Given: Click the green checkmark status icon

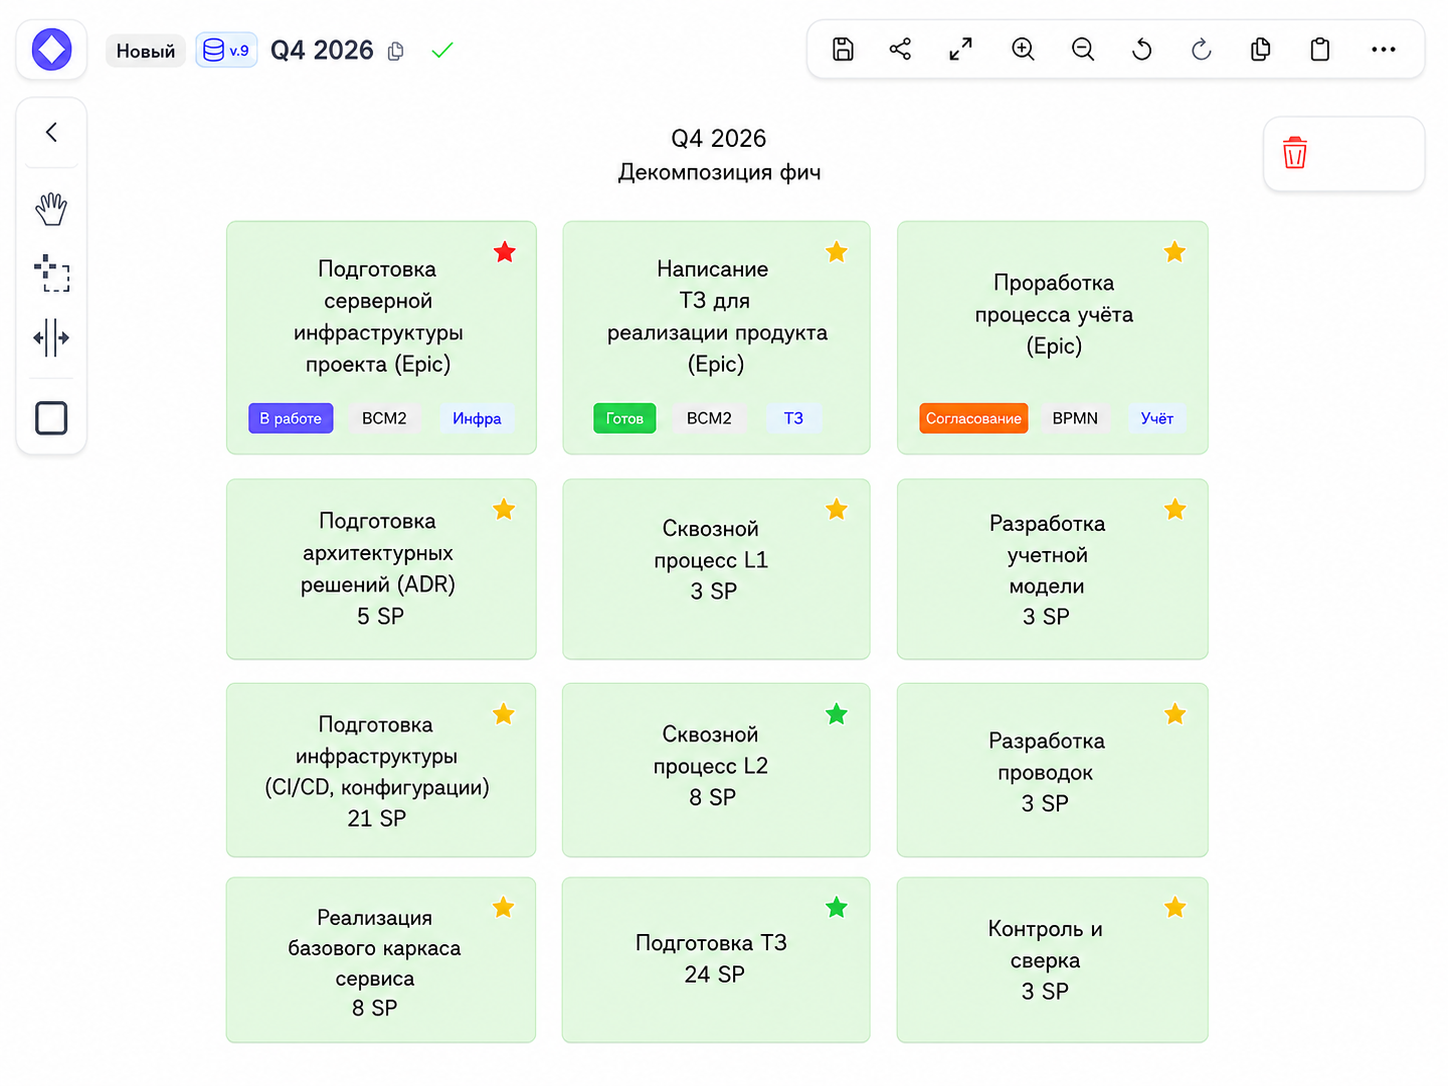Looking at the screenshot, I should [442, 50].
